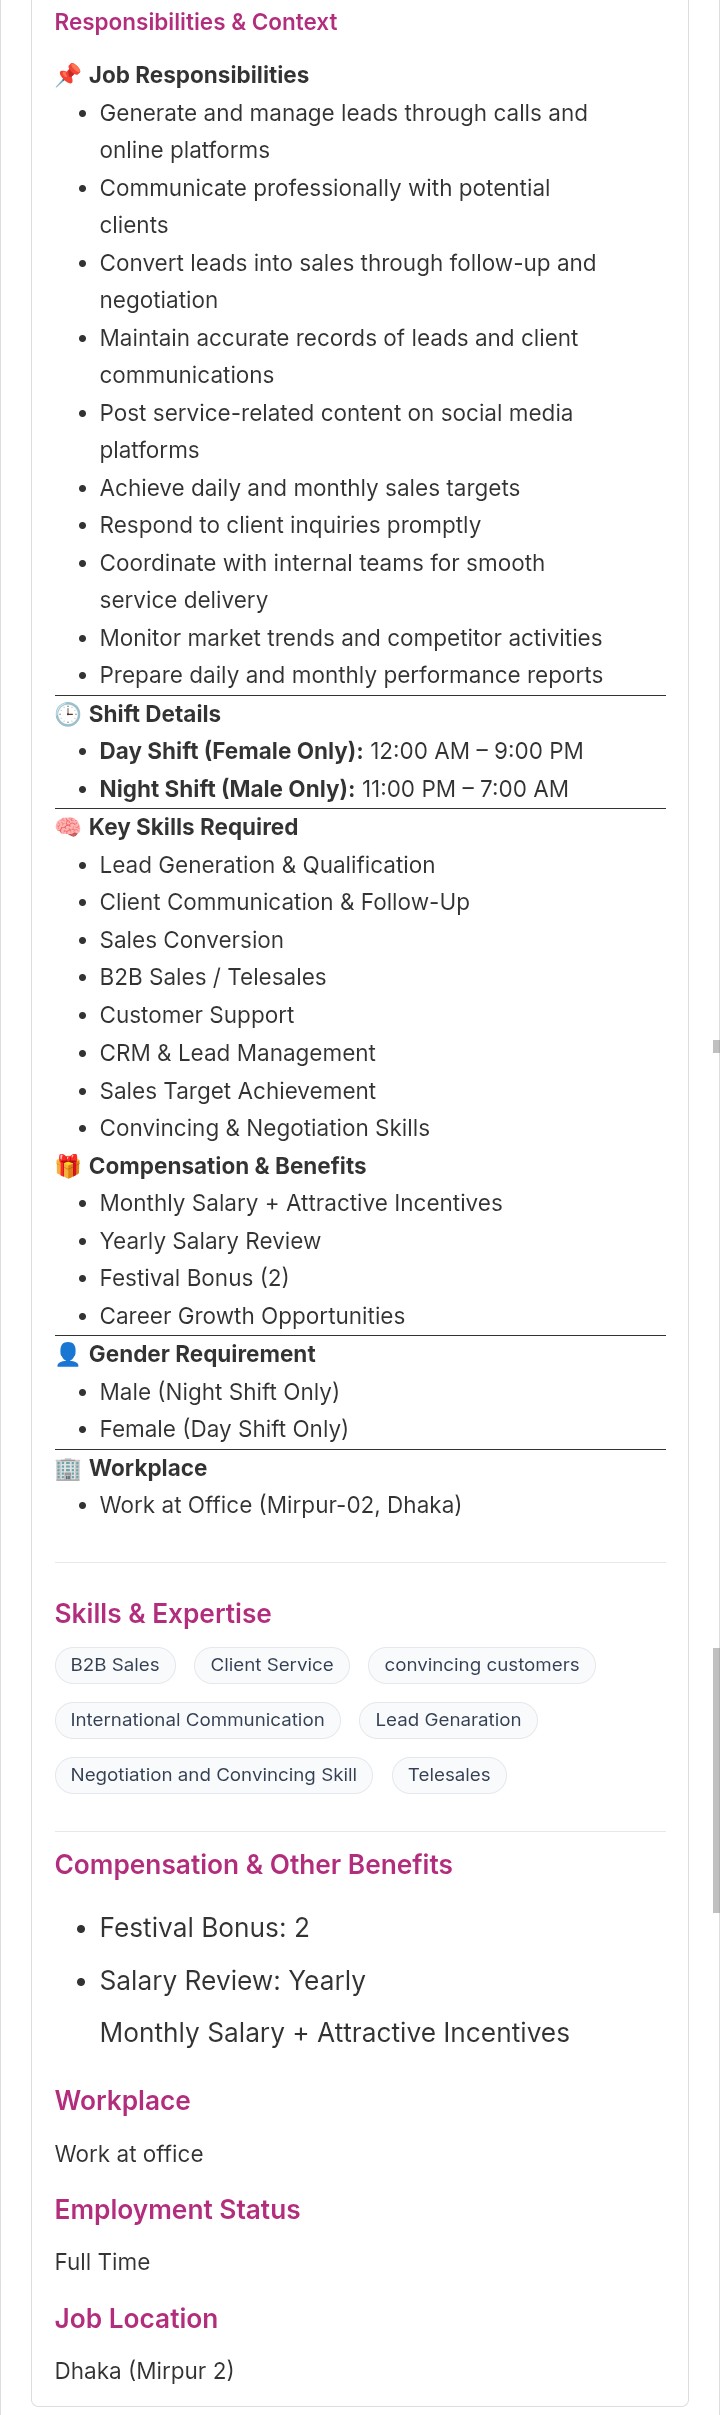Screen dimensions: 720x2415
Task: Click the building icon beside Workplace
Action: (68, 1468)
